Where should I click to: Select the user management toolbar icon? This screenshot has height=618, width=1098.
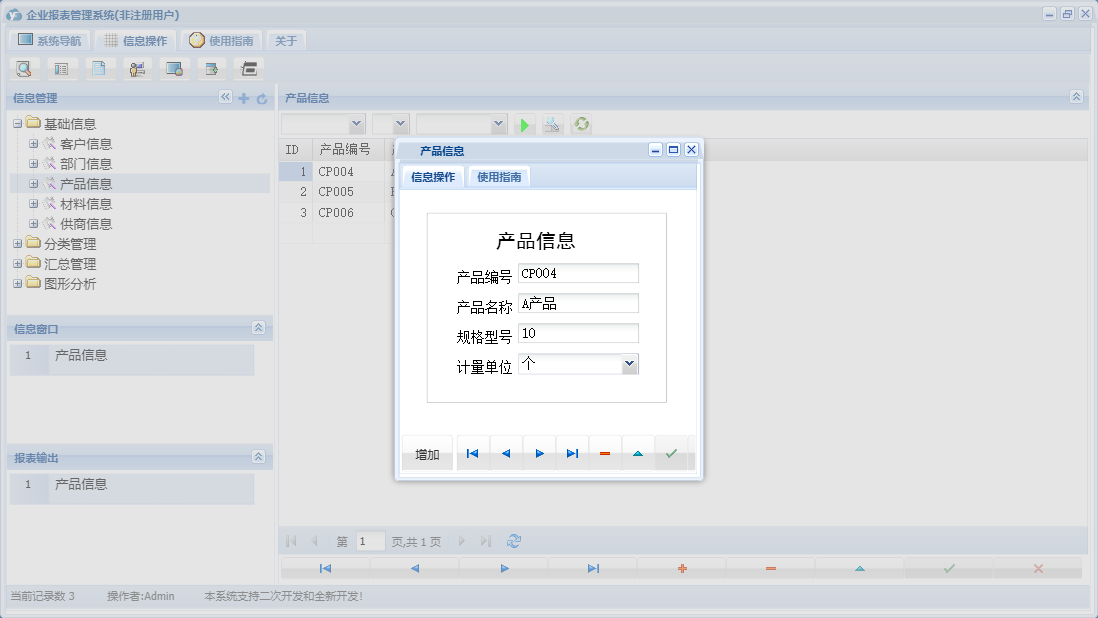(137, 68)
